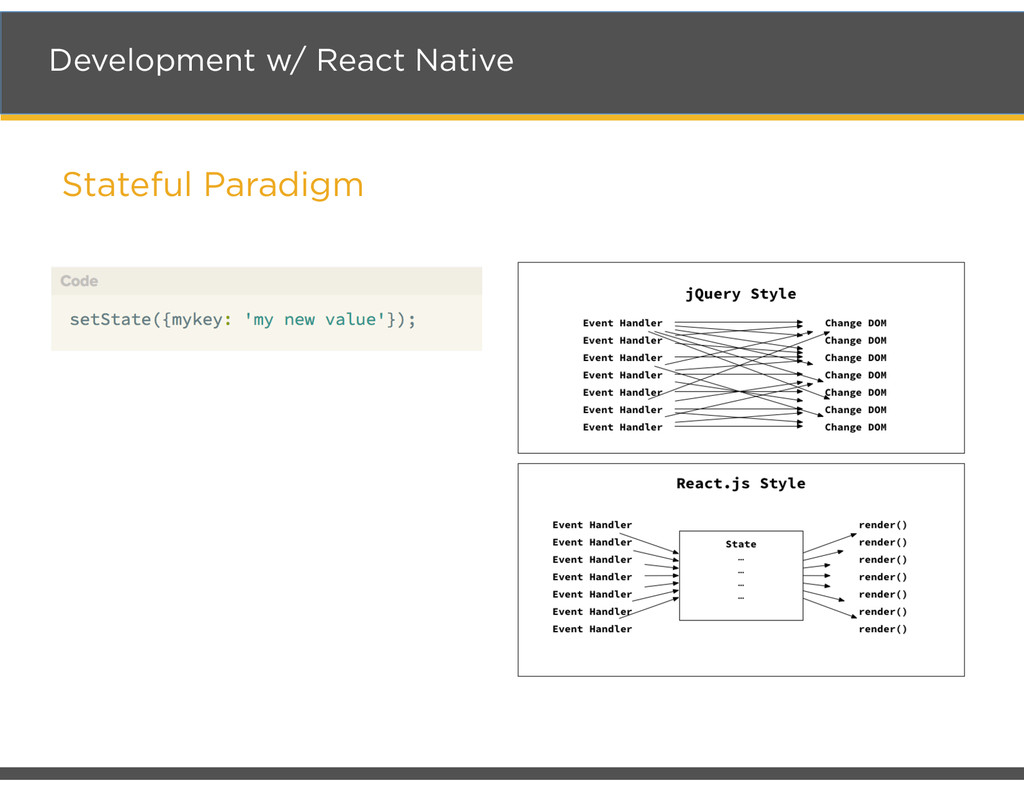Click the 'jQuery Style' diagram title

click(741, 294)
